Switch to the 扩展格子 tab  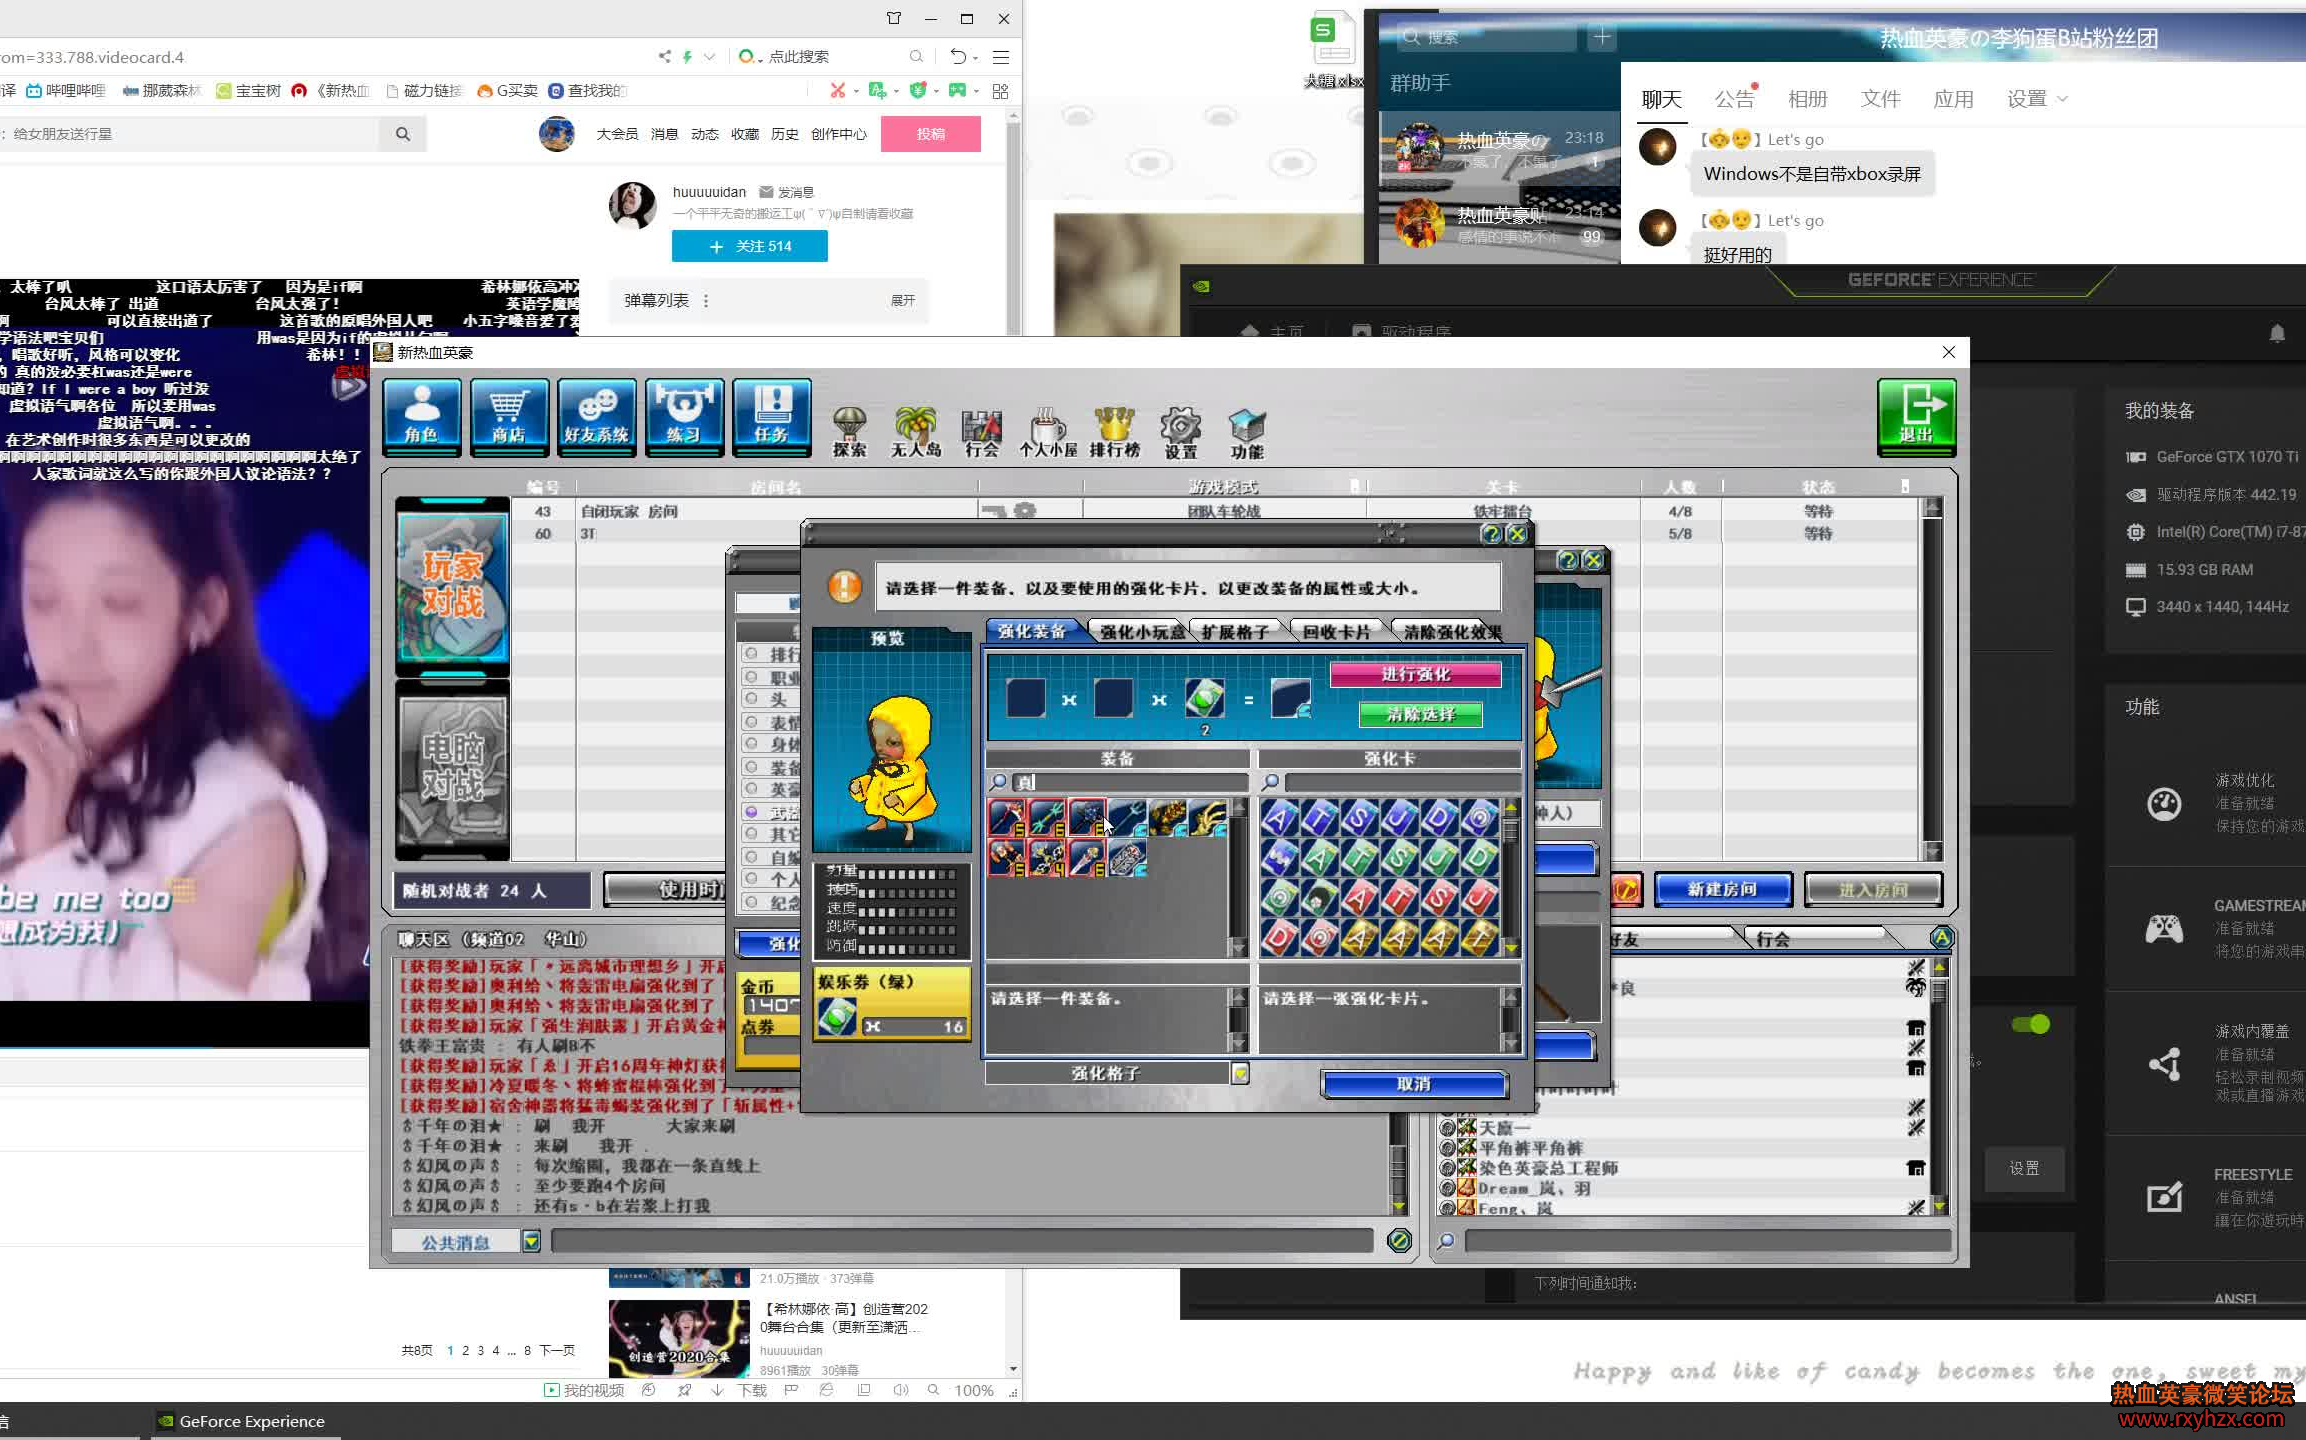(x=1235, y=632)
